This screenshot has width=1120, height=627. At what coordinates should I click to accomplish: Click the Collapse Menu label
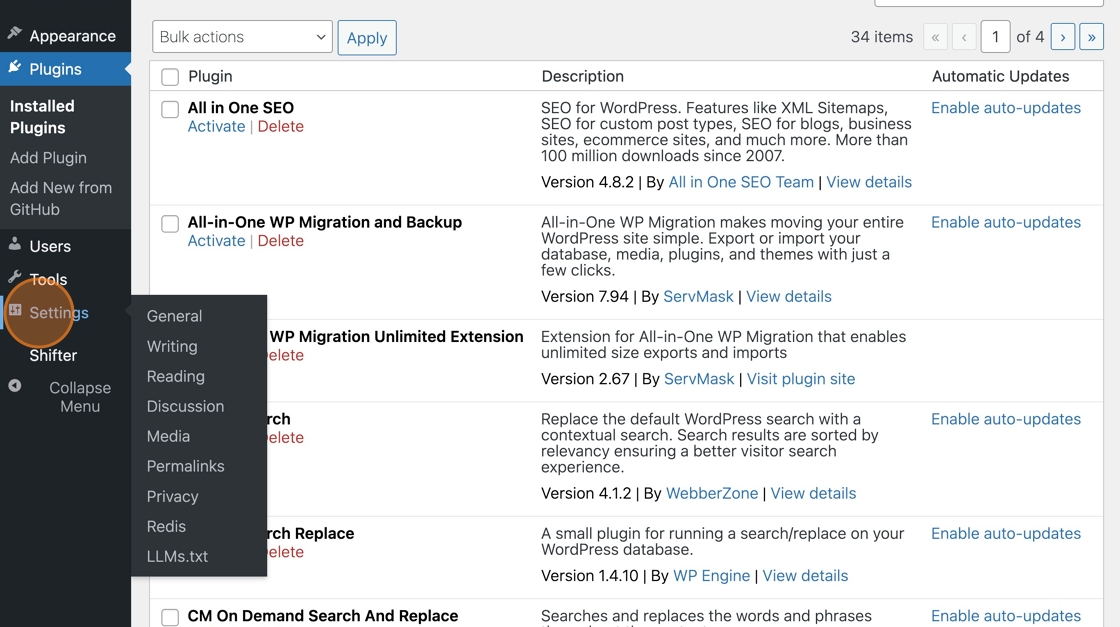click(80, 397)
